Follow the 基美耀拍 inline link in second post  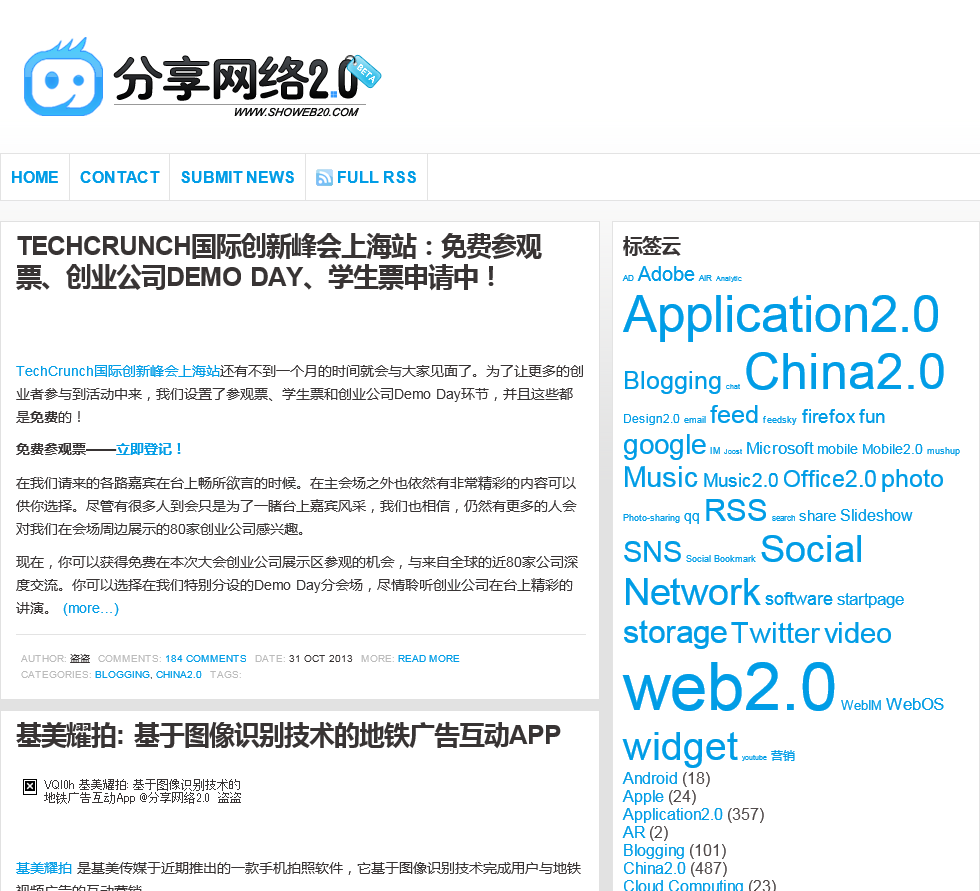[44, 868]
